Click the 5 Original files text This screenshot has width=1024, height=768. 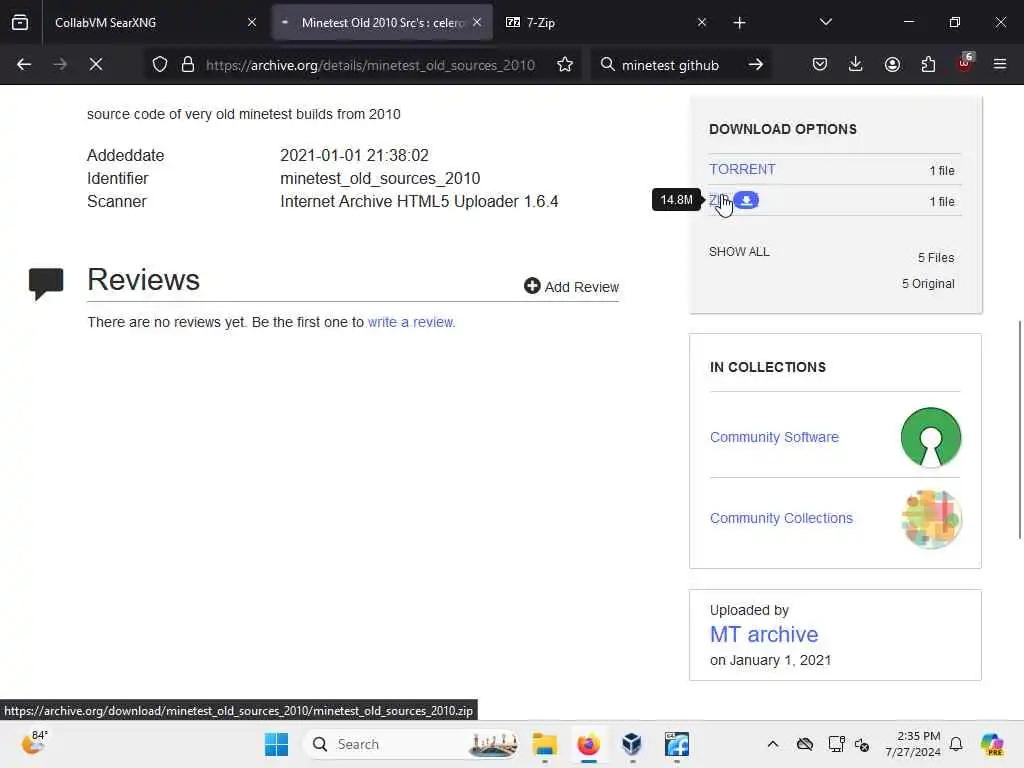tap(928, 283)
